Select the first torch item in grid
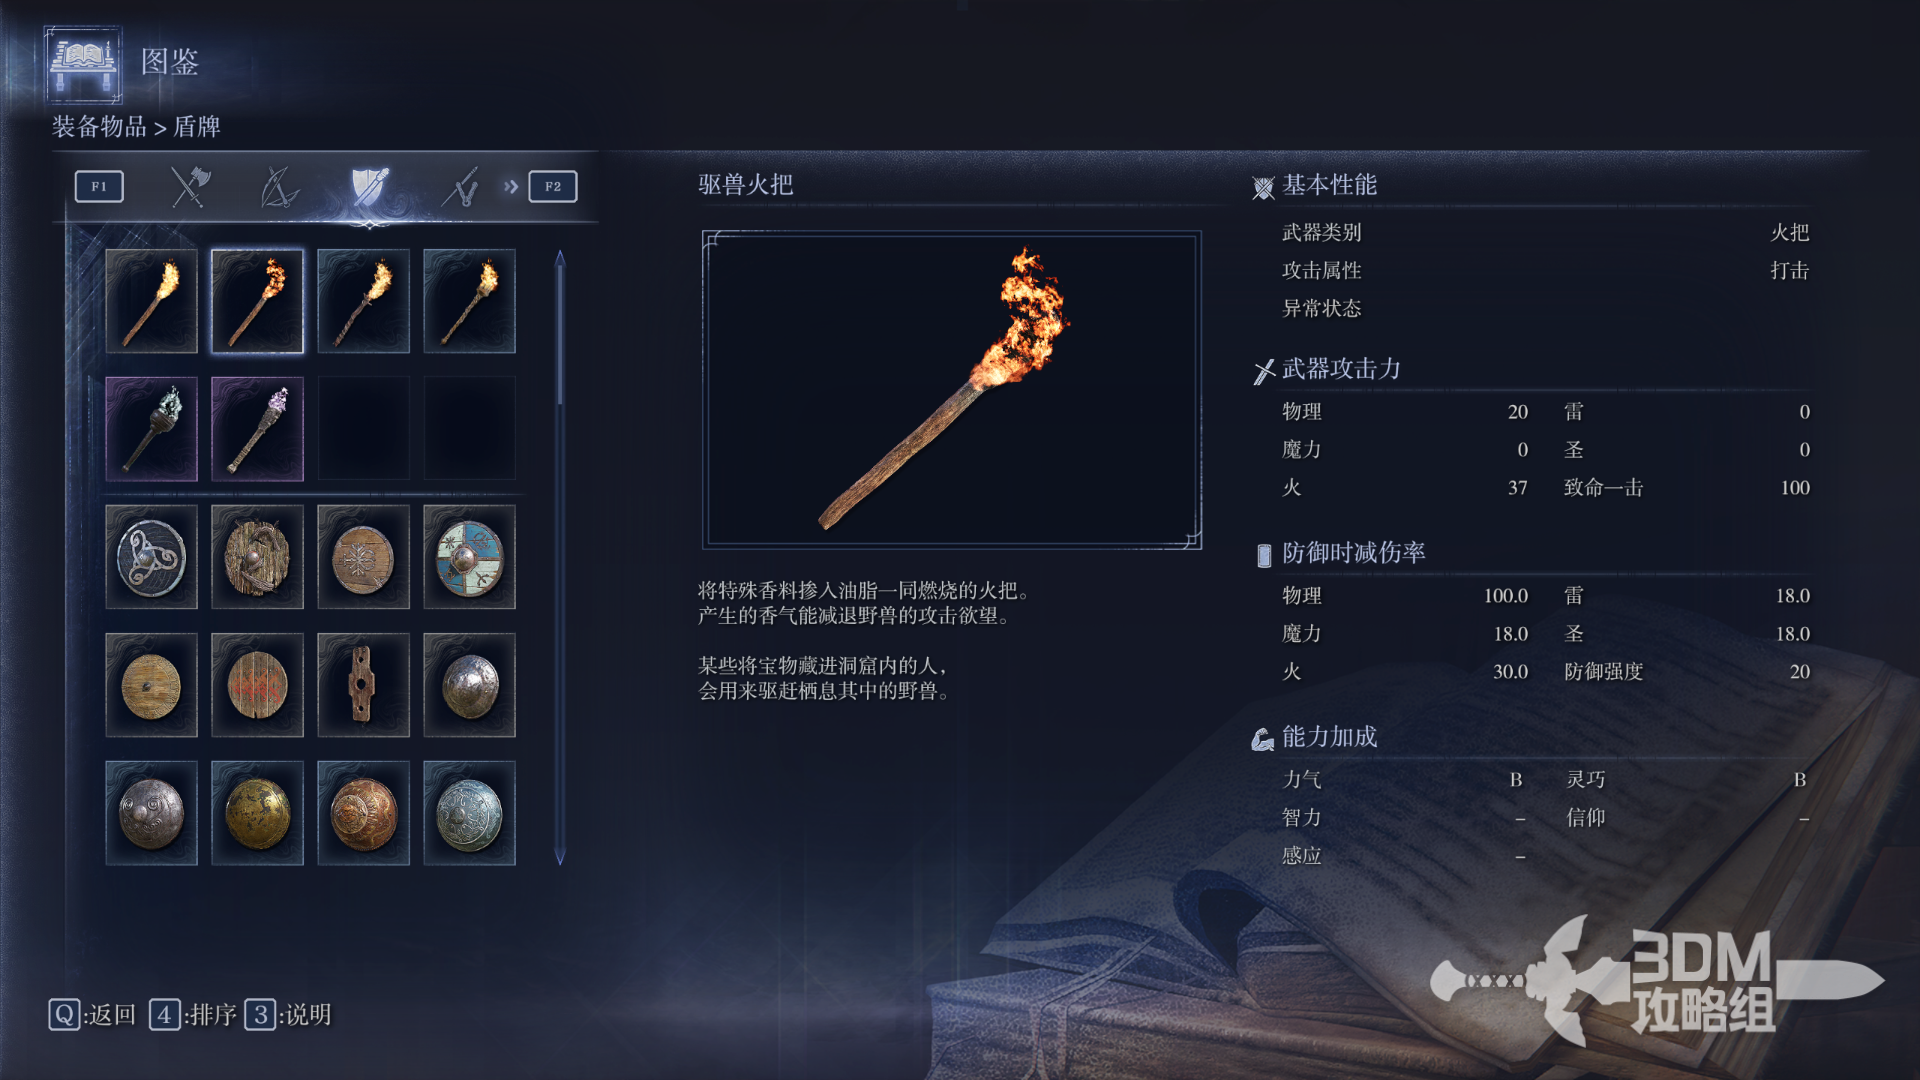Viewport: 1920px width, 1080px height. click(x=152, y=301)
